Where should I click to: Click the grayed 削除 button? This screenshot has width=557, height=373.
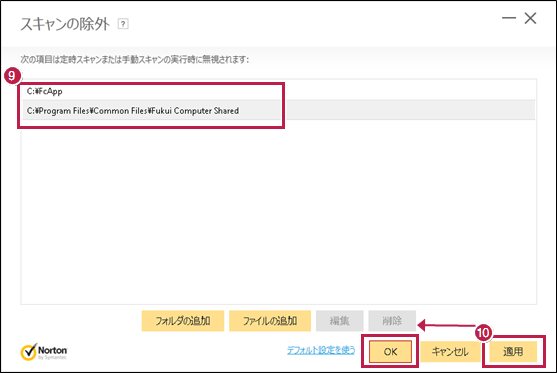[392, 321]
